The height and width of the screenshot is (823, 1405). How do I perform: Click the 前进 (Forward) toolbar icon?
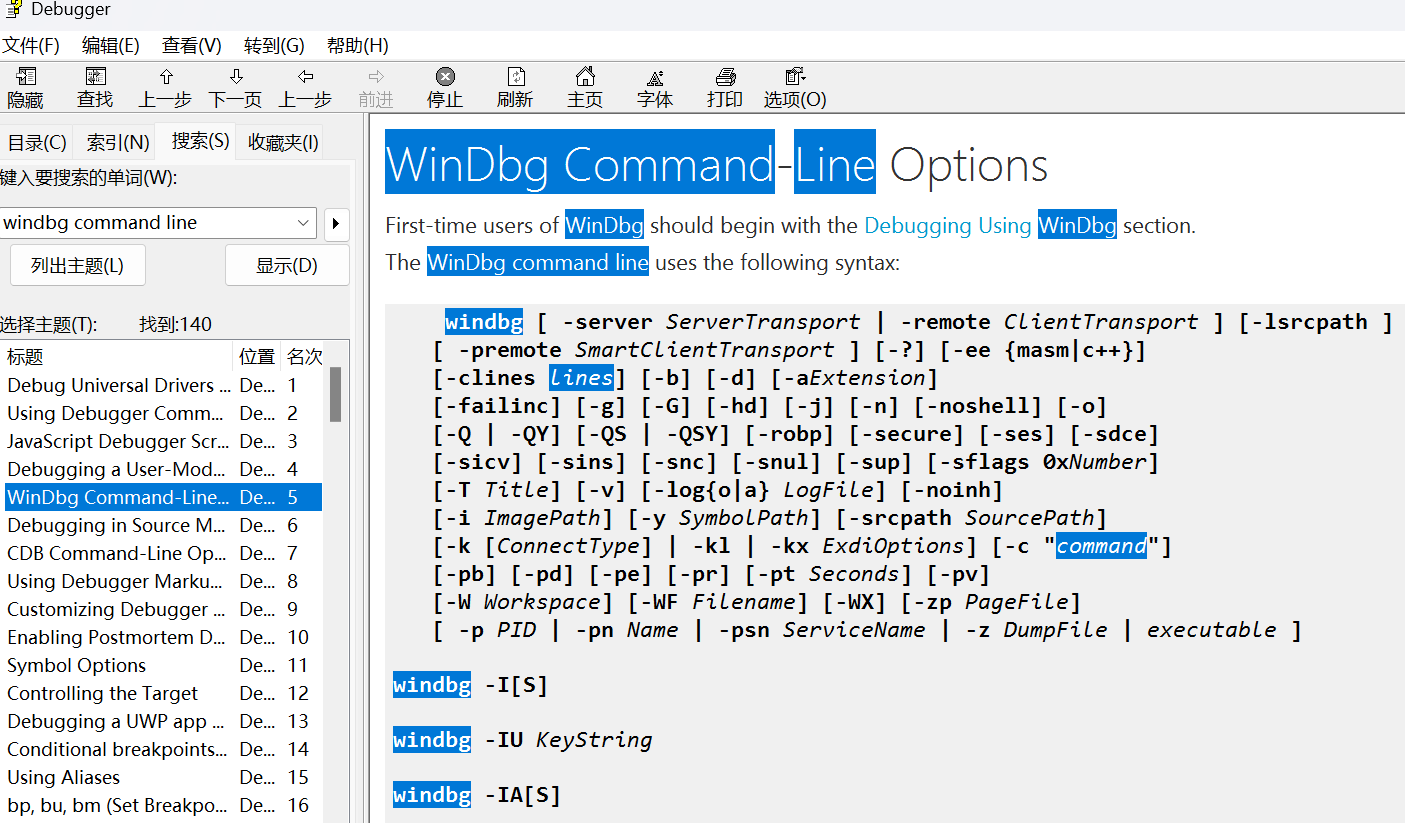376,88
